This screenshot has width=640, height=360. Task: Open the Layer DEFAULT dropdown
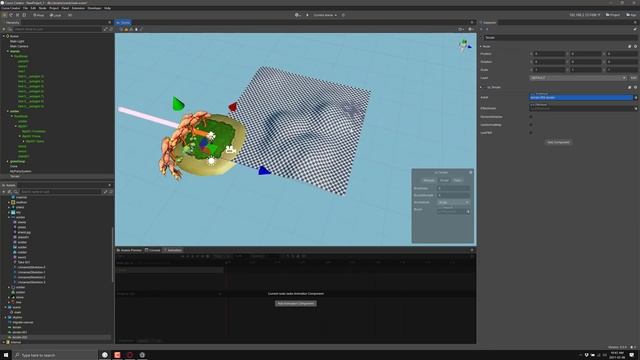pyautogui.click(x=578, y=78)
